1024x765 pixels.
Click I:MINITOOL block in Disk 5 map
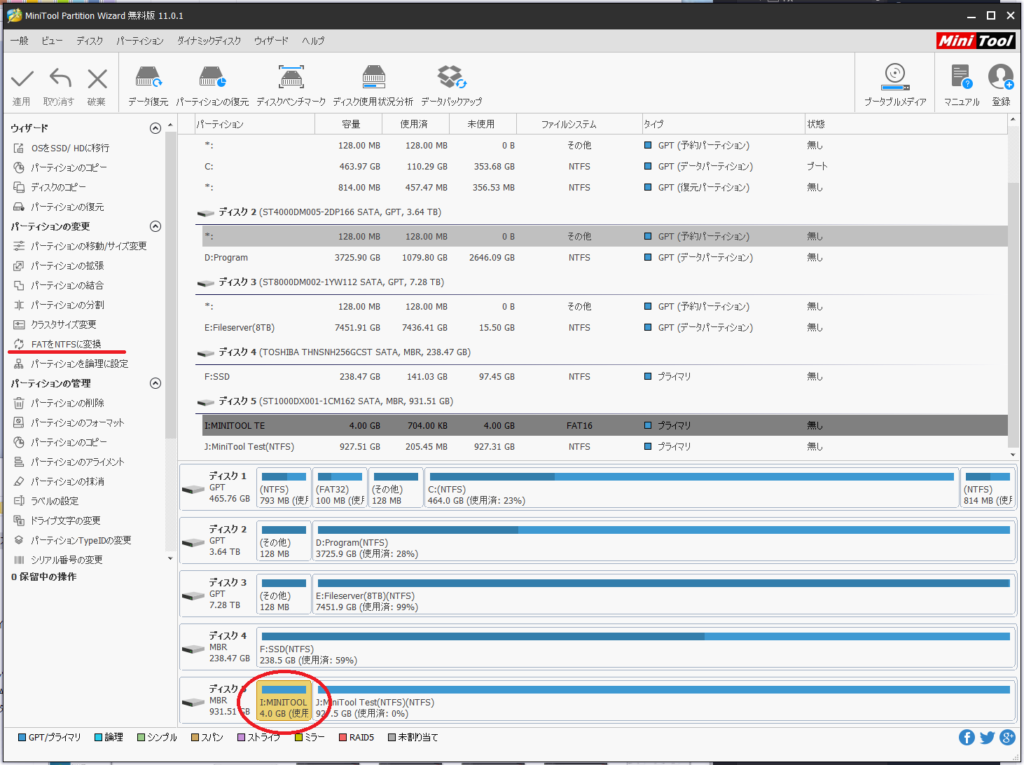tap(283, 700)
